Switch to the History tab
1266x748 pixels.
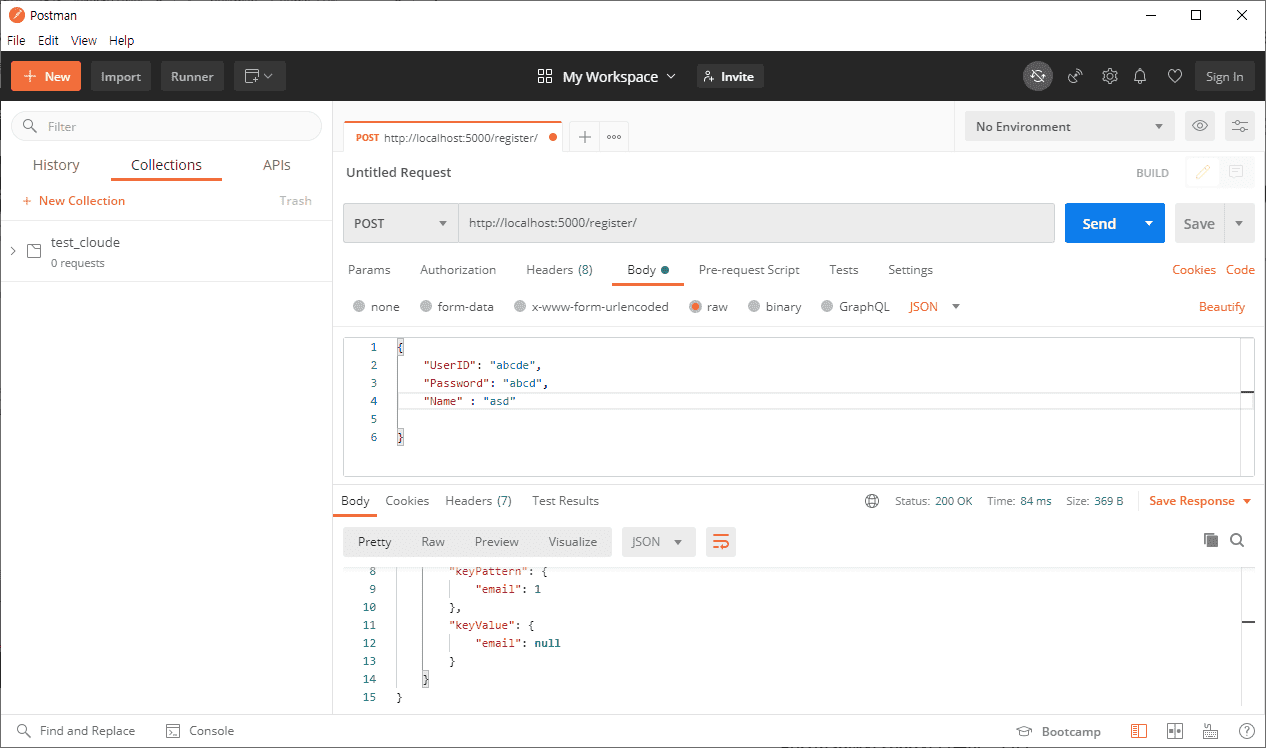(x=56, y=165)
